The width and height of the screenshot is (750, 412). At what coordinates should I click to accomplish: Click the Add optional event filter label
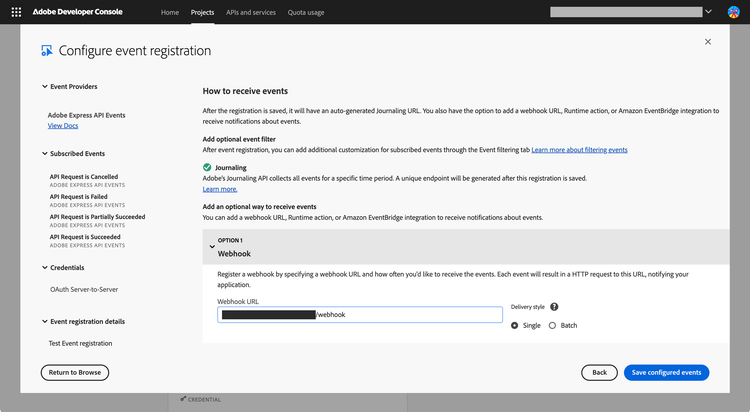(239, 139)
